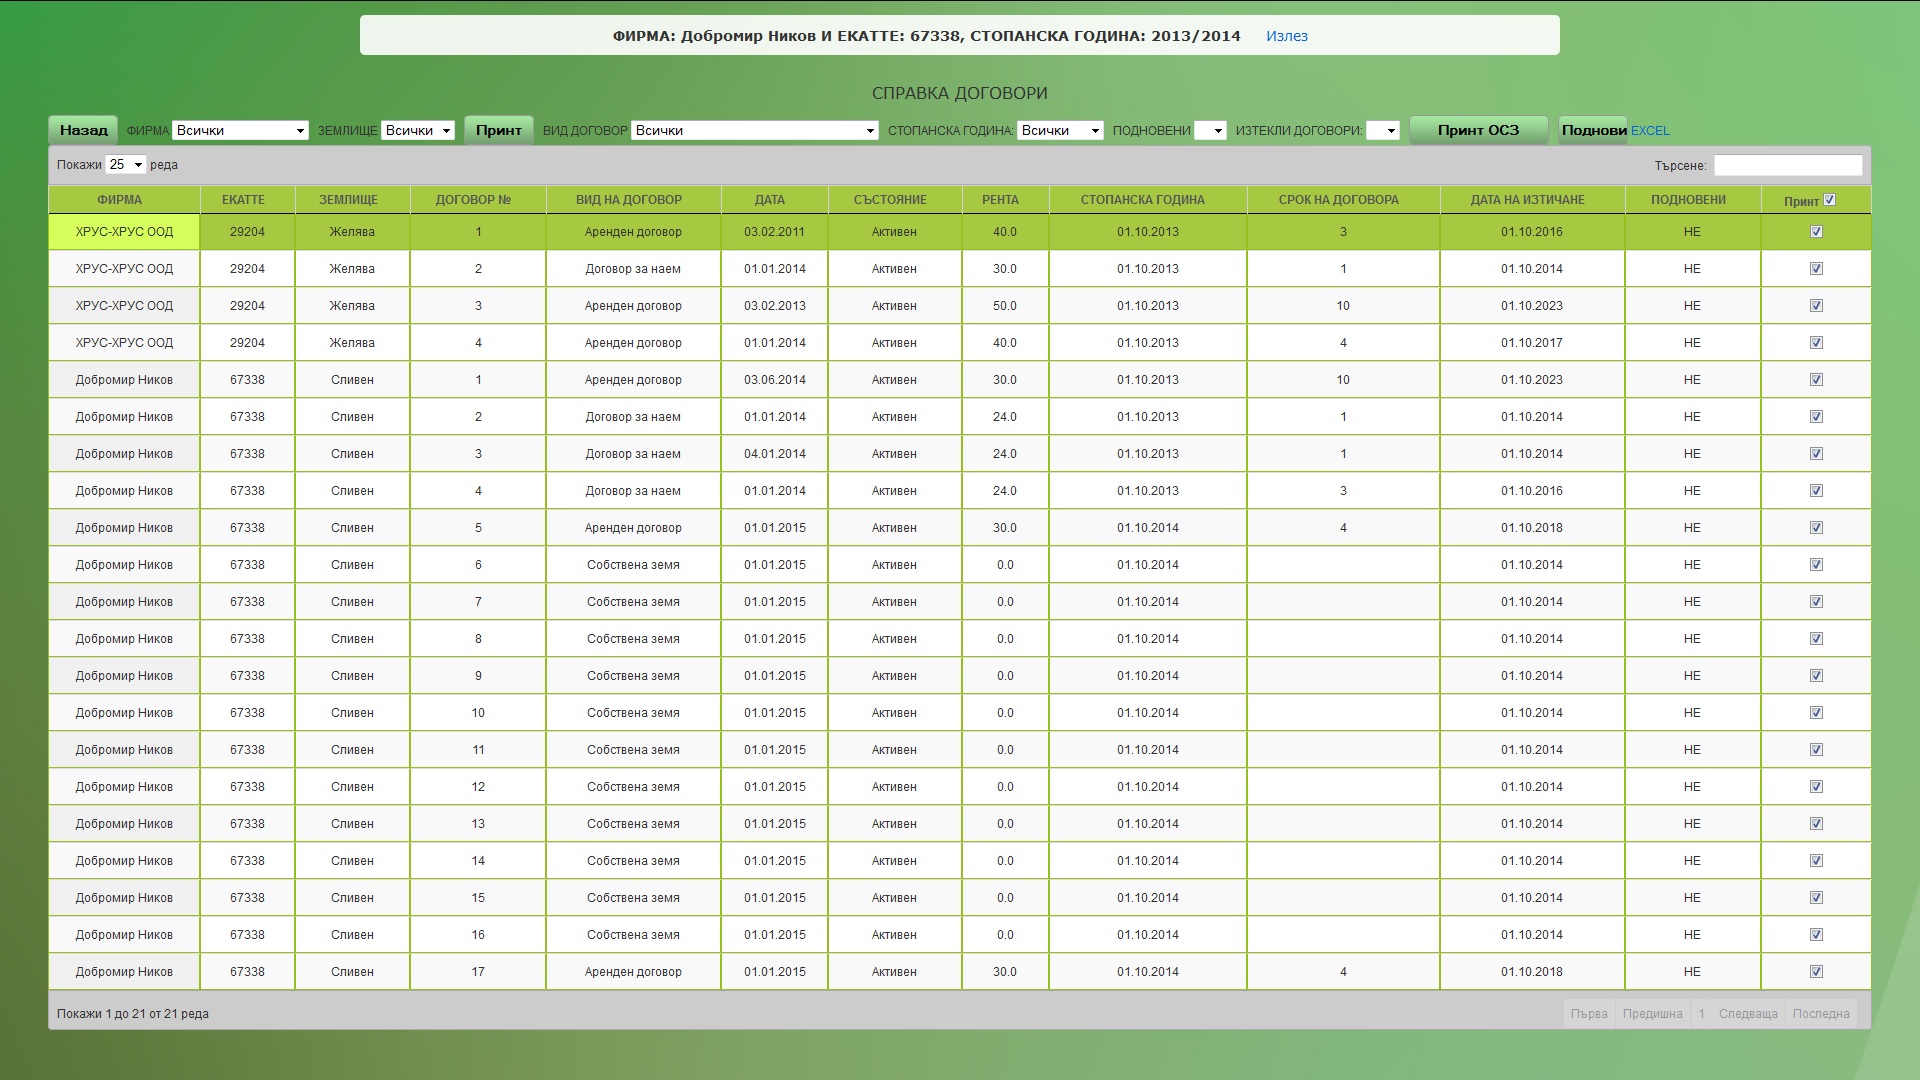The width and height of the screenshot is (1920, 1080).
Task: Click Активен status in contract 16 row
Action: click(894, 935)
